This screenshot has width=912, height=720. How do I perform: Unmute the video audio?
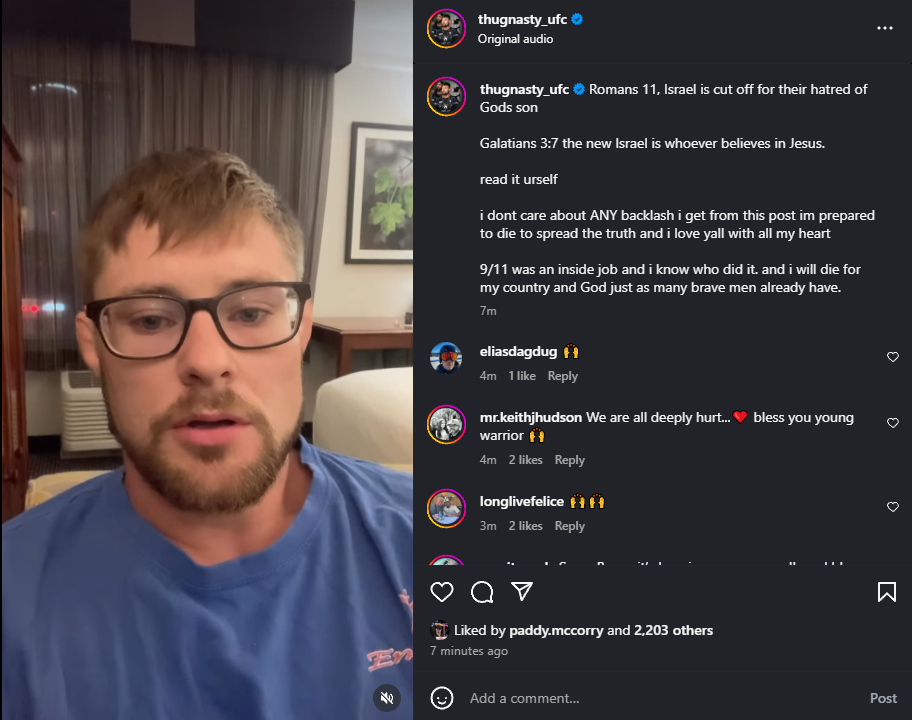[x=387, y=698]
